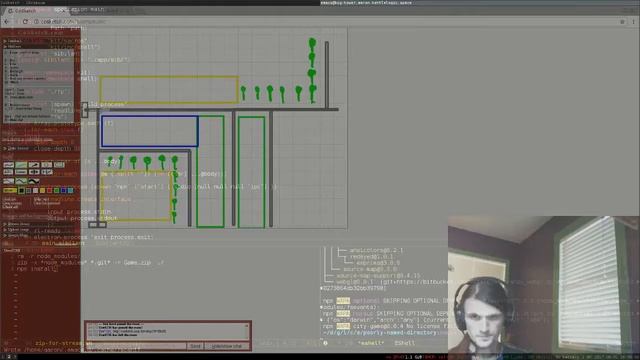Select the fifth tool icon in the top tool row
The width and height of the screenshot is (640, 360).
tap(59, 165)
